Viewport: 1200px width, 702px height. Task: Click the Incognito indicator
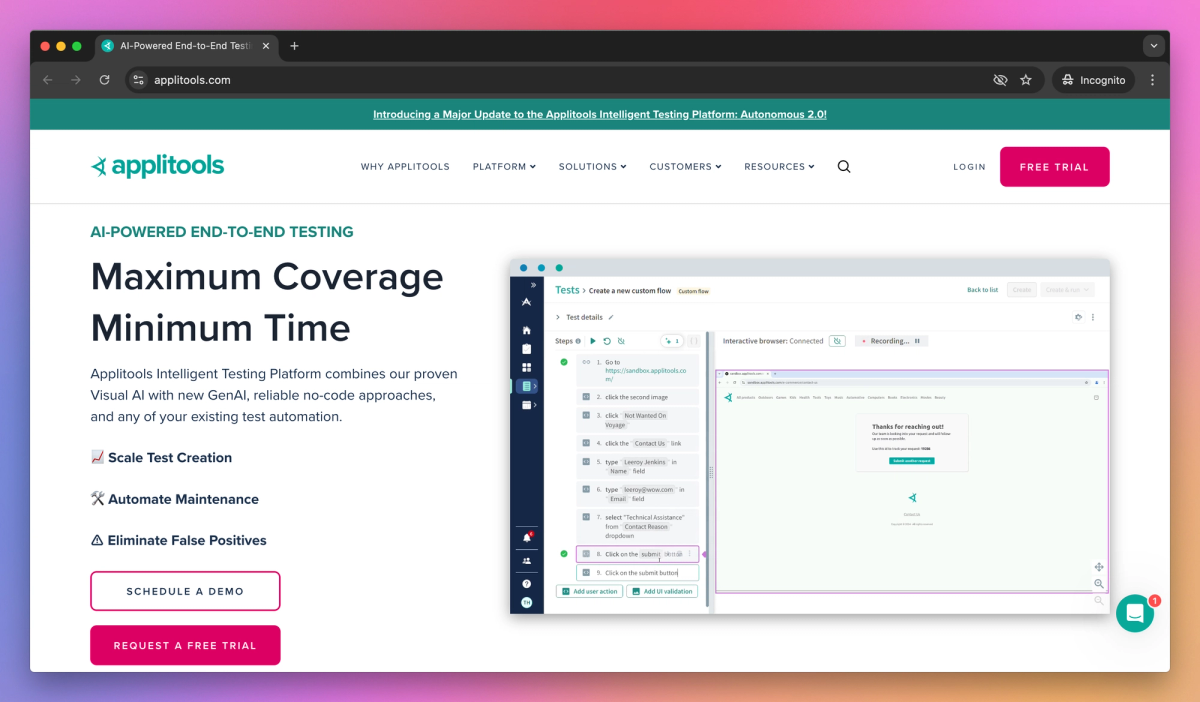point(1093,80)
